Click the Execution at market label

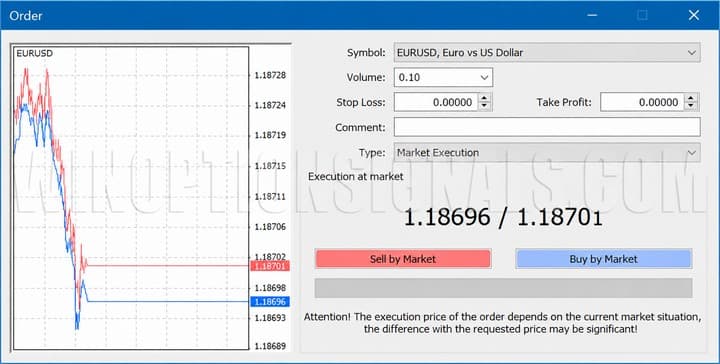tap(355, 177)
